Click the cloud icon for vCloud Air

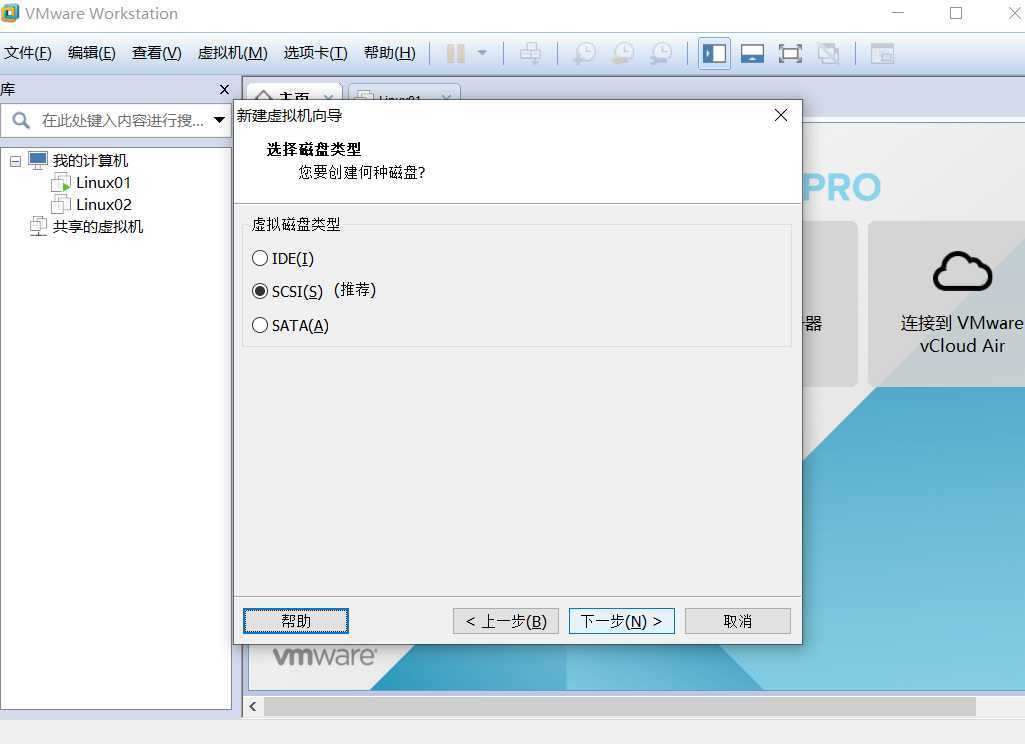click(962, 271)
